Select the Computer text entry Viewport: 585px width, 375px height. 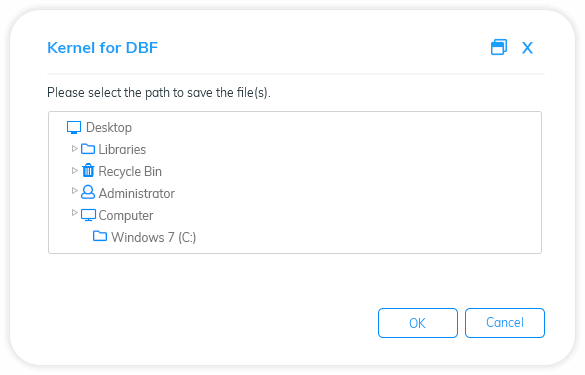126,216
